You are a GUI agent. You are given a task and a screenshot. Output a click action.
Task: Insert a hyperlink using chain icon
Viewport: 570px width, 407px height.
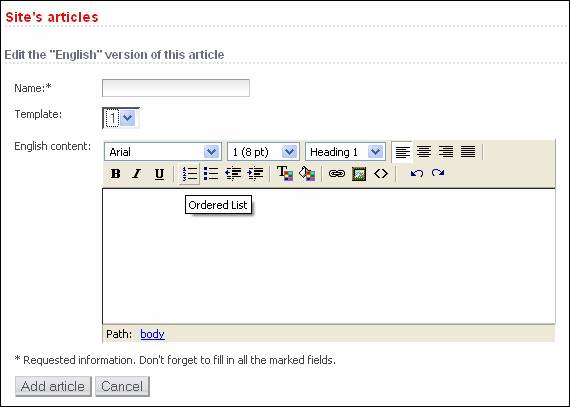click(x=337, y=174)
